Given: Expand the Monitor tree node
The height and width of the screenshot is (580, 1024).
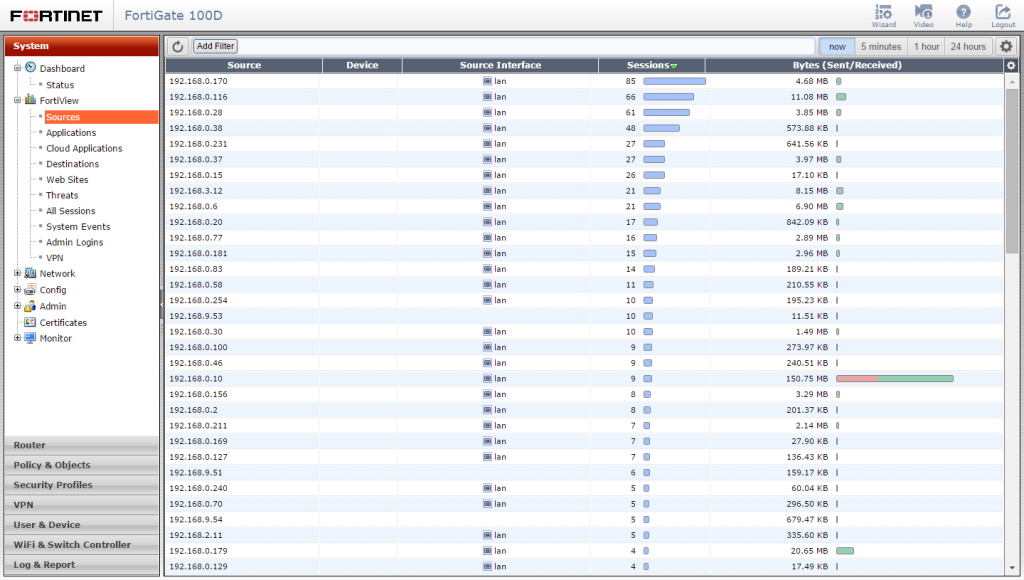Looking at the screenshot, I should pyautogui.click(x=17, y=338).
